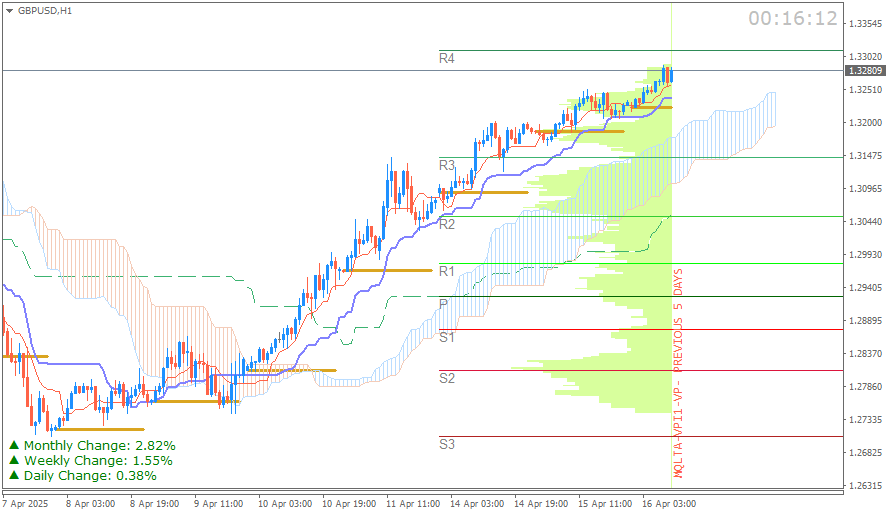Click the 1.32000 price scale value
Screen dimensions: 889x515
click(x=865, y=123)
